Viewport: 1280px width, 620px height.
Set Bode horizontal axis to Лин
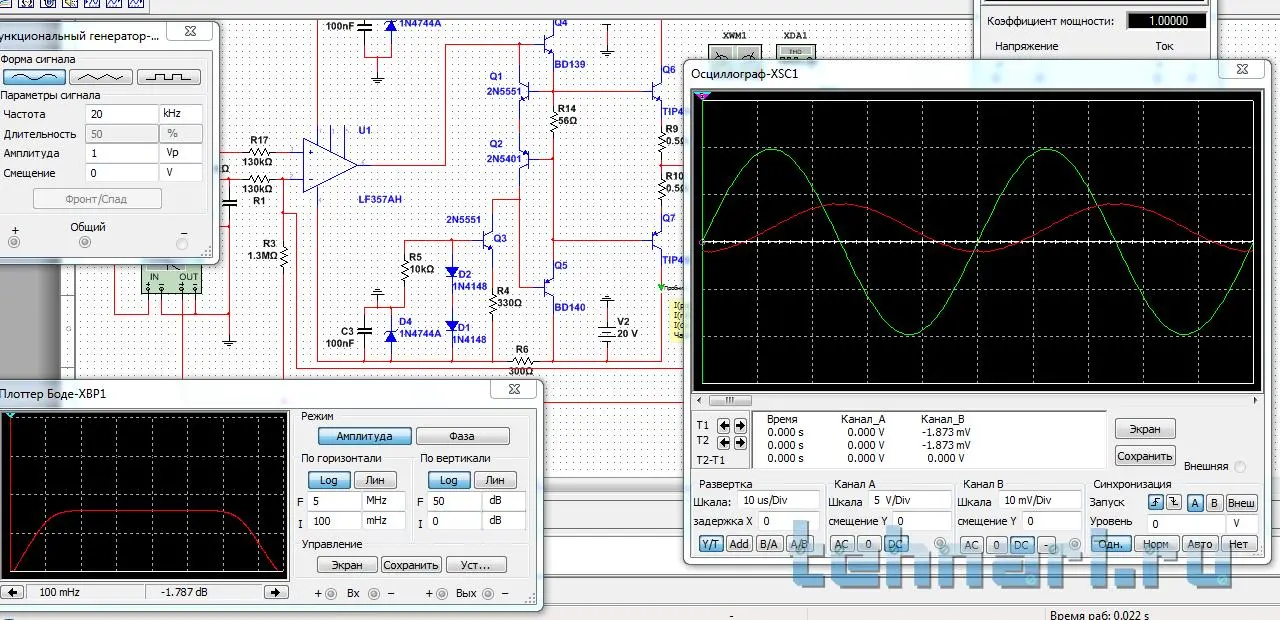tap(375, 480)
